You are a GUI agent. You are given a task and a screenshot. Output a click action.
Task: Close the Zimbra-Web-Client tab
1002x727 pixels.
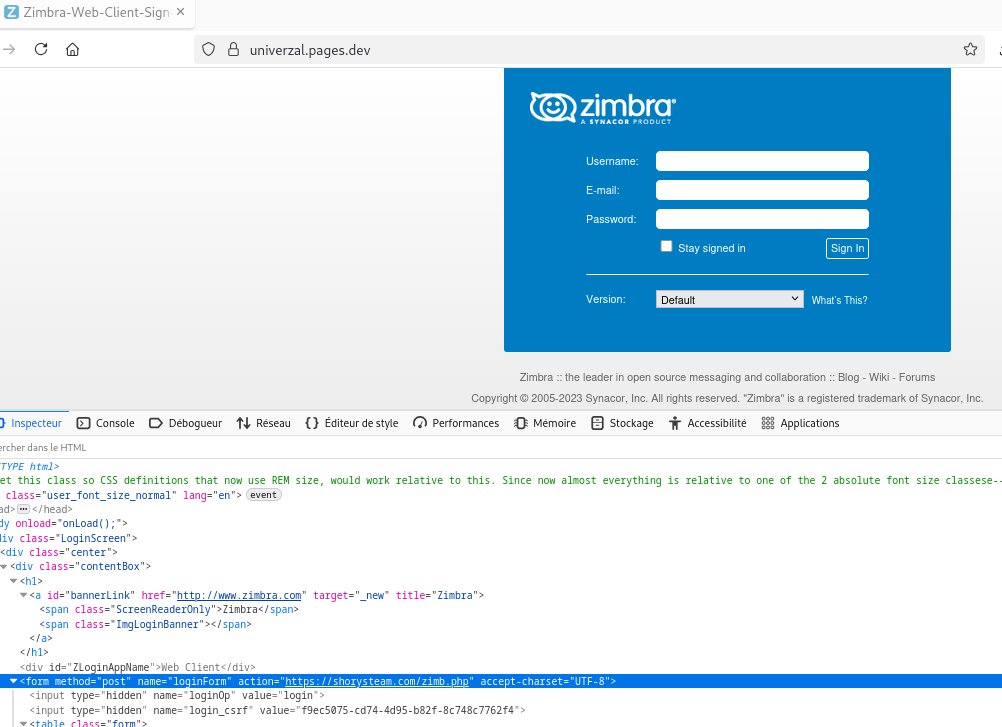click(x=180, y=12)
